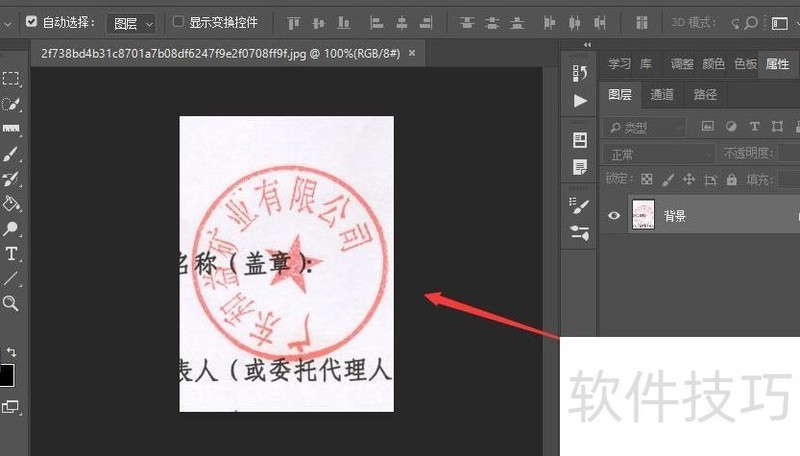800x456 pixels.
Task: Select the 背景 layer thumbnail
Action: coord(643,215)
